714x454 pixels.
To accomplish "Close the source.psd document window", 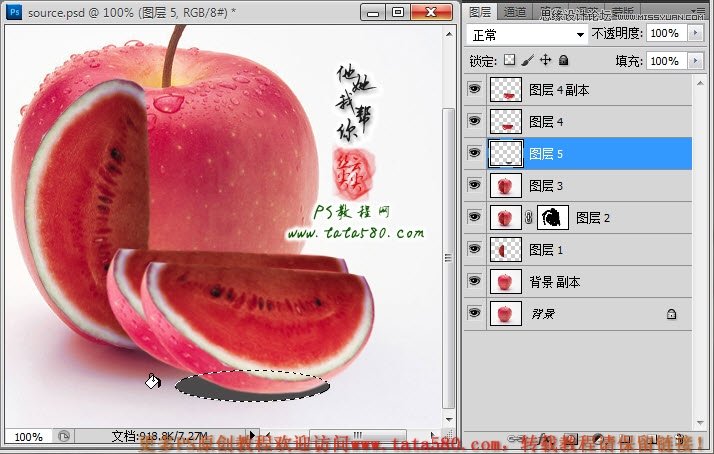I will [431, 12].
